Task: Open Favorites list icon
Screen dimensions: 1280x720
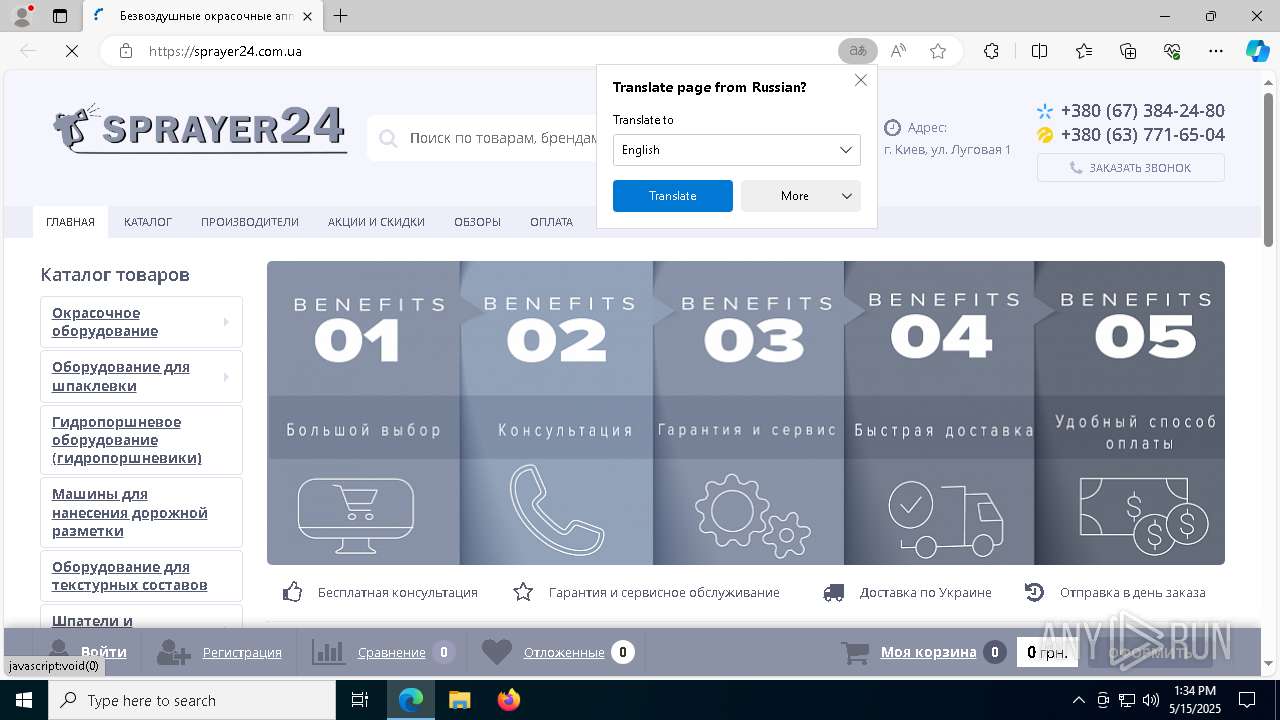Action: pos(1084,51)
